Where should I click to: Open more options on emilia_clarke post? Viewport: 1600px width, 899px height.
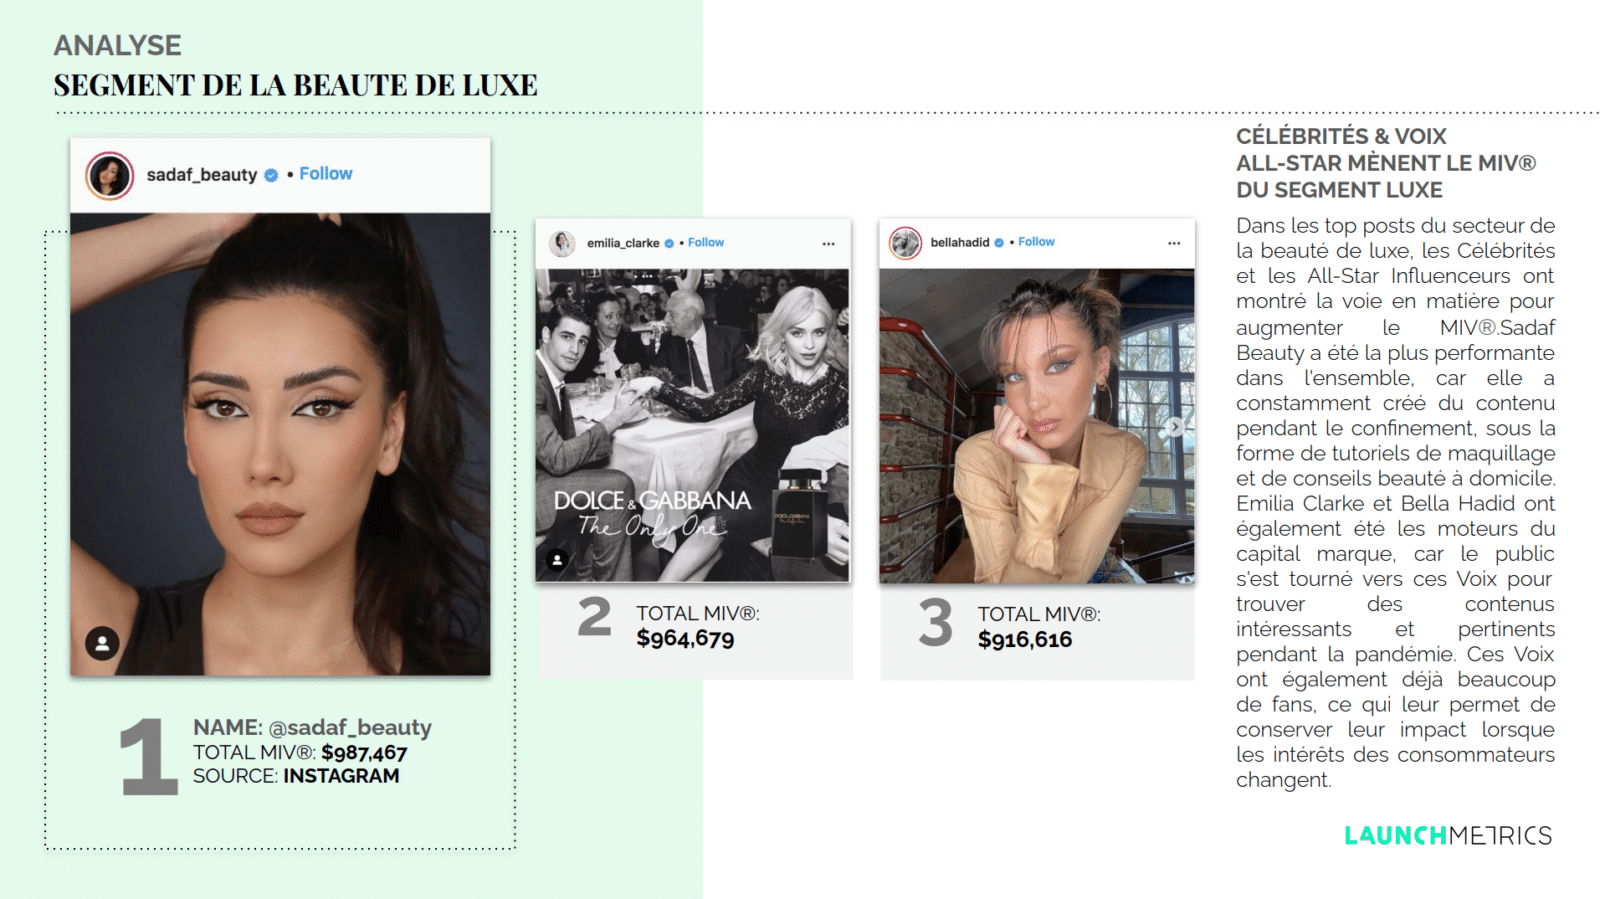pyautogui.click(x=828, y=244)
